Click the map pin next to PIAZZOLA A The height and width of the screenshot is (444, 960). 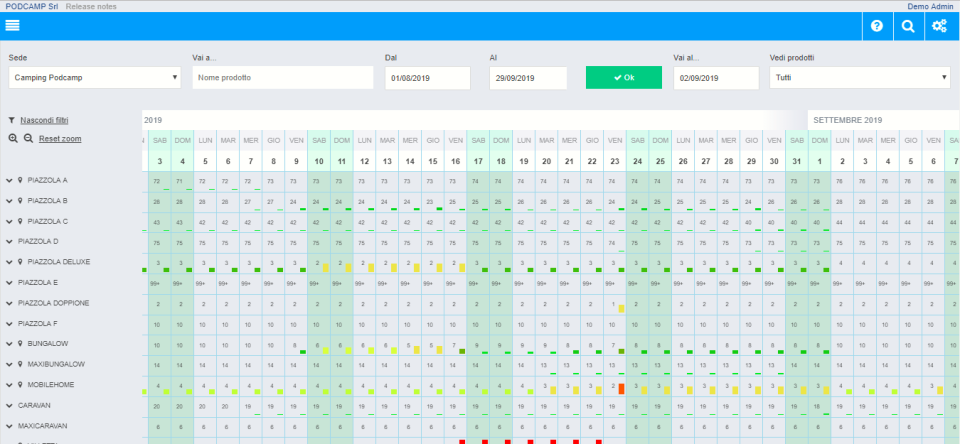point(20,180)
